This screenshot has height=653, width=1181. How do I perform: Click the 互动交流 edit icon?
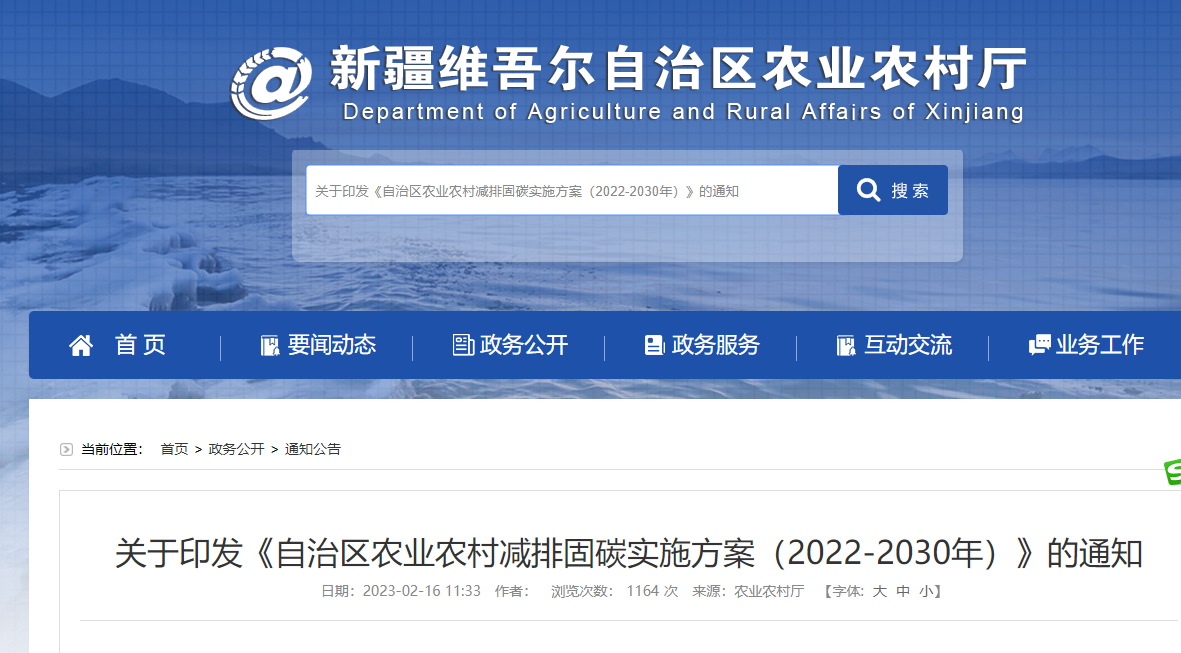tap(846, 345)
